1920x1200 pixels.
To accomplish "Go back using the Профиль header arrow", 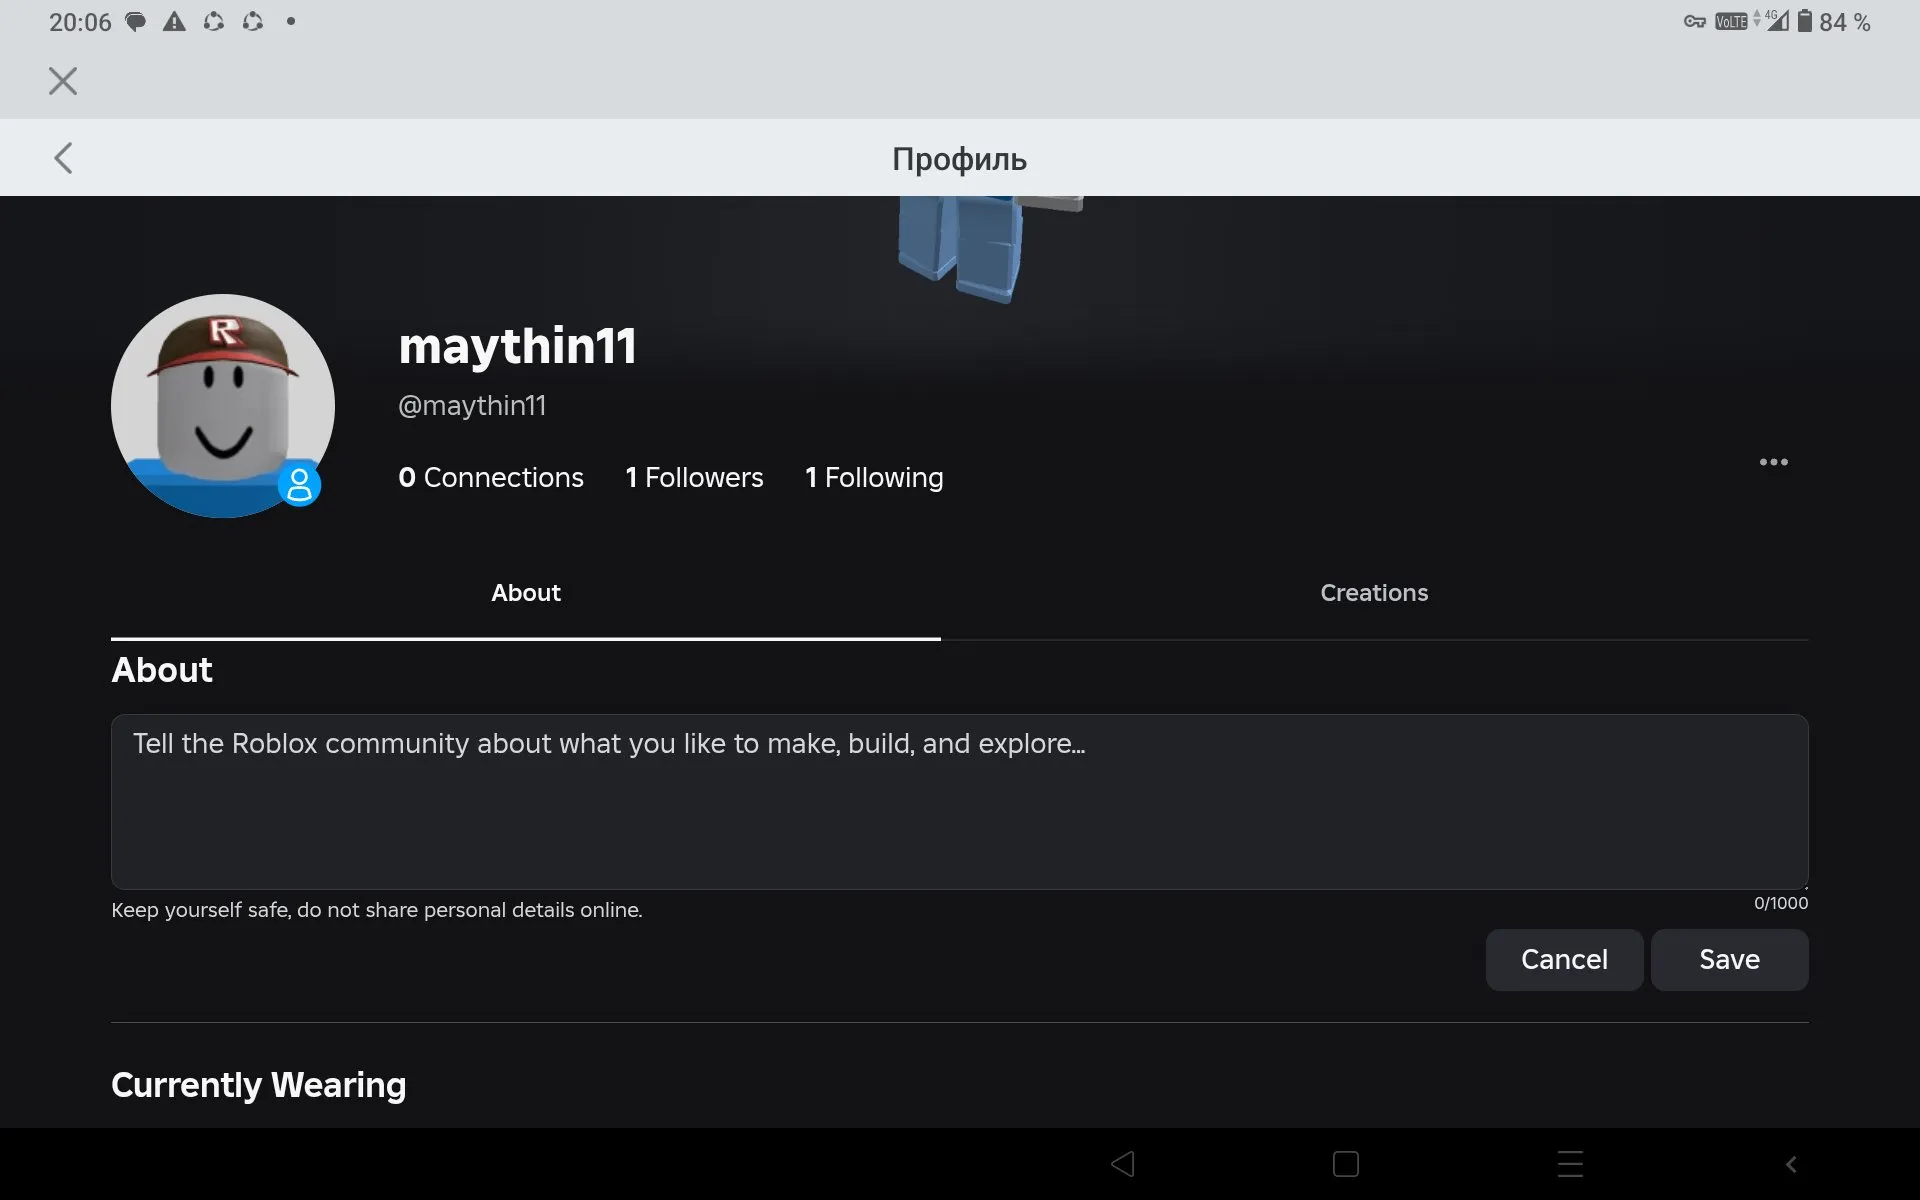I will 63,158.
